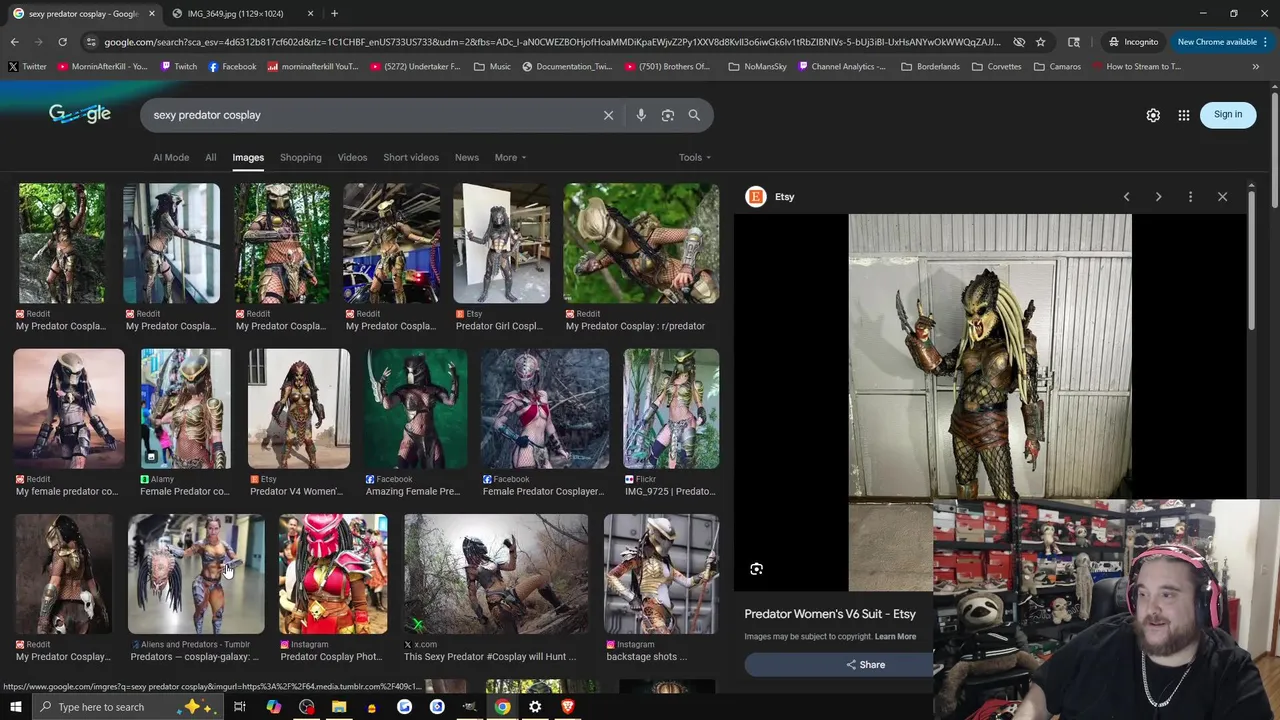Open the Music bookmarks folder
Screen dimensions: 1280x720
492,67
